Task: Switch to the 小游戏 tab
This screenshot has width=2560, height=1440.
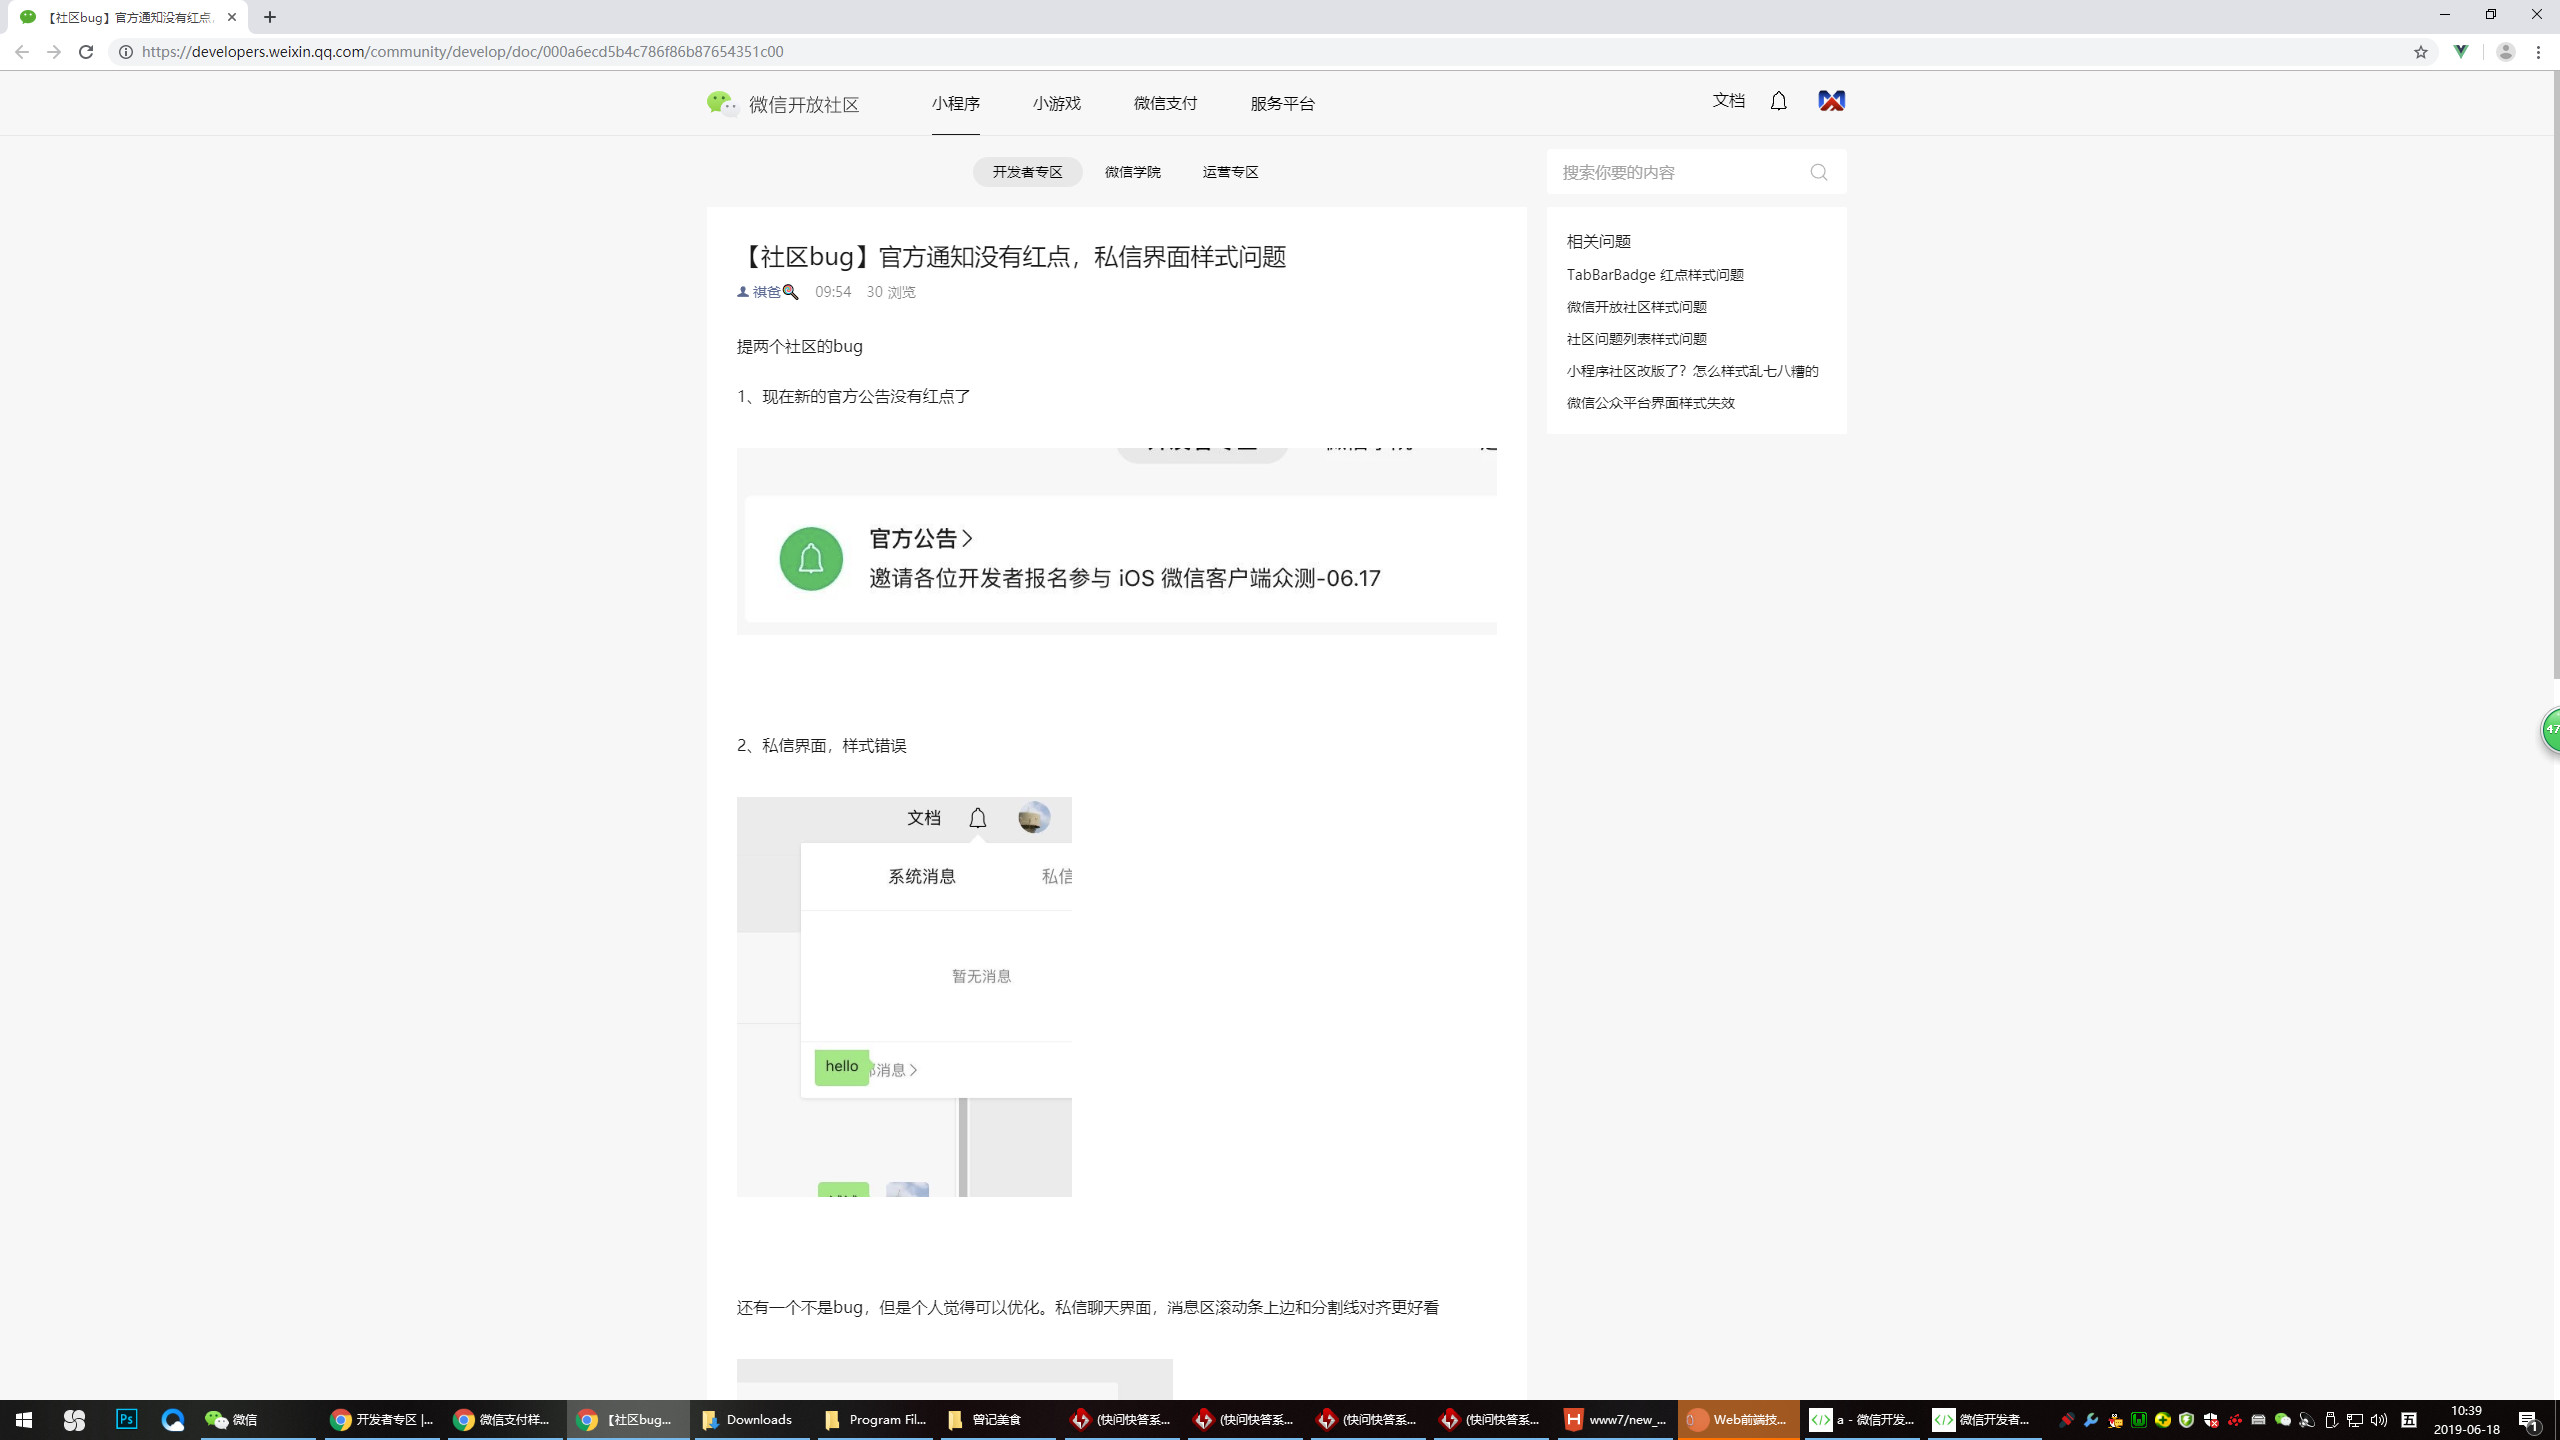Action: pos(1056,103)
